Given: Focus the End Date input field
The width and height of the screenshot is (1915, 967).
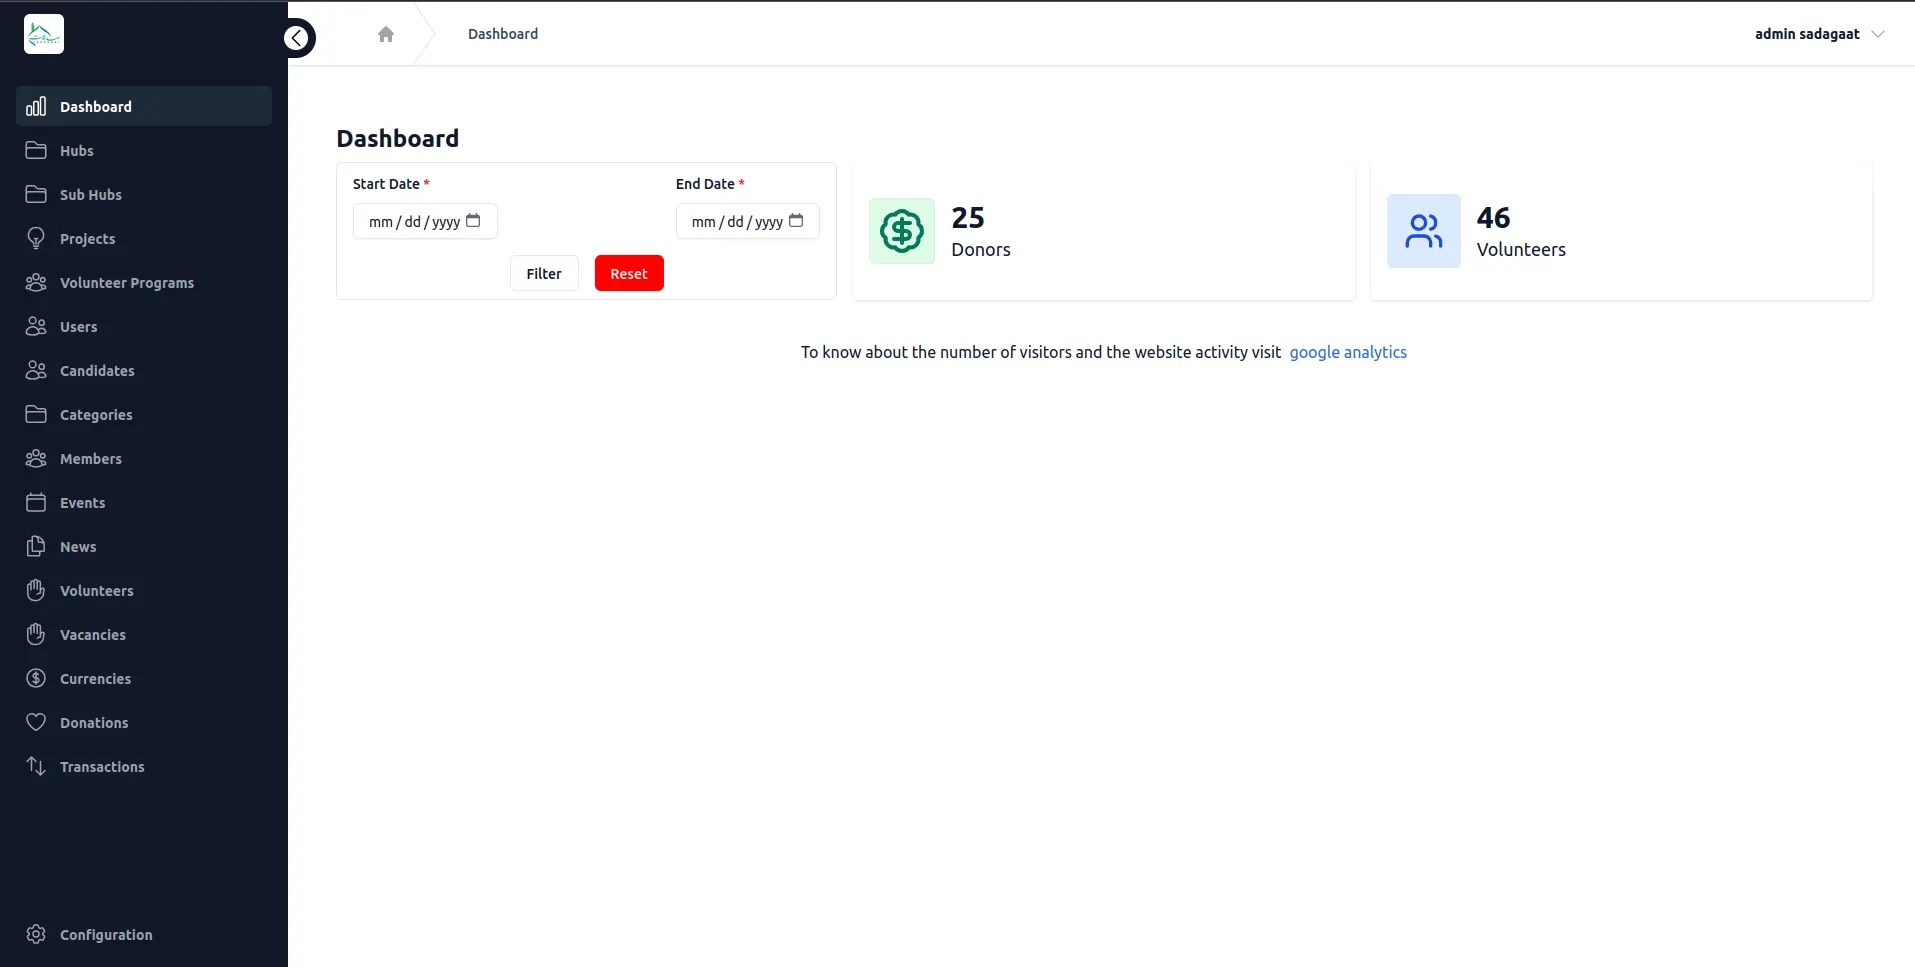Looking at the screenshot, I should [748, 221].
